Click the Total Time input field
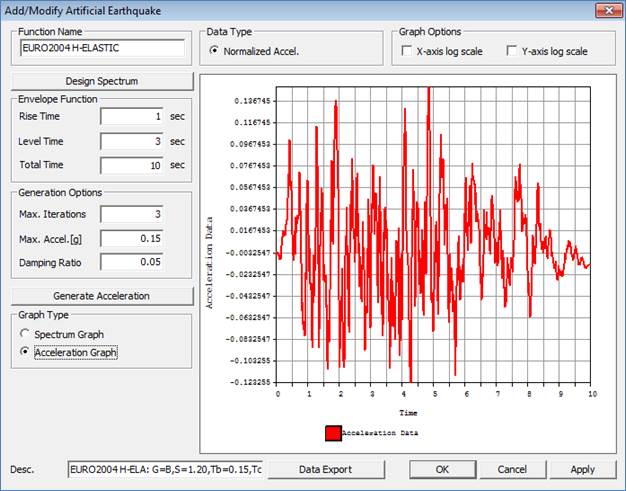 click(131, 165)
